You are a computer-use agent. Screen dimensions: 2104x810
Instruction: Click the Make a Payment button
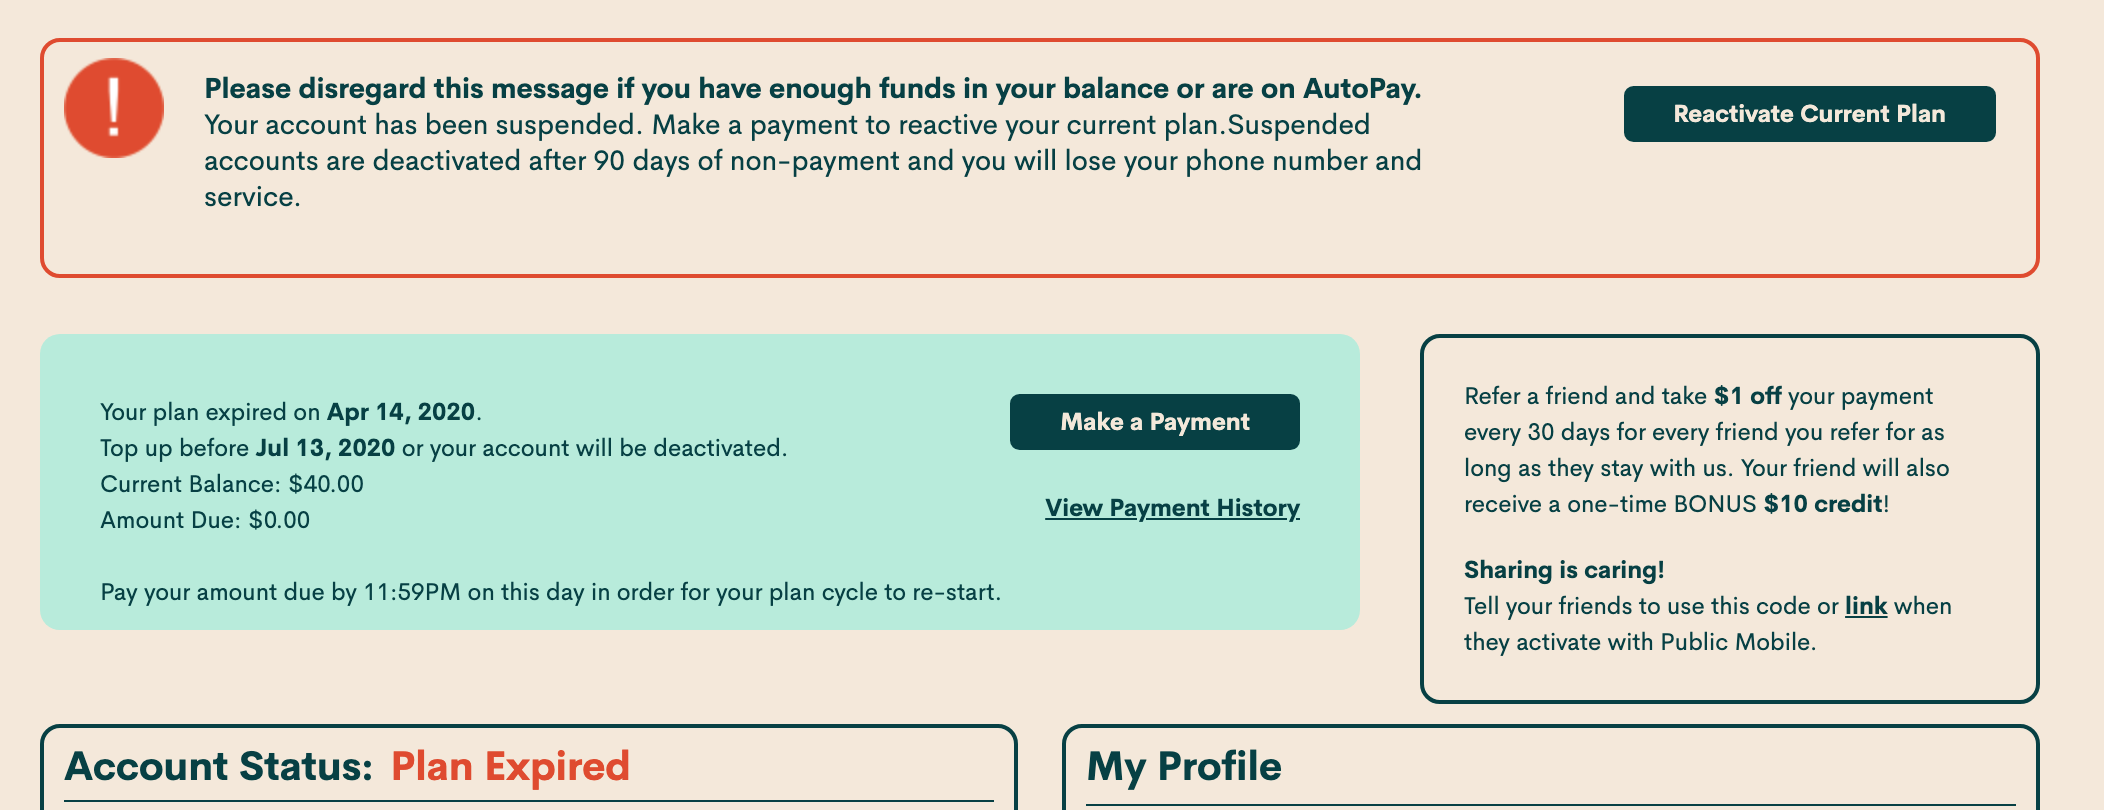tap(1154, 422)
